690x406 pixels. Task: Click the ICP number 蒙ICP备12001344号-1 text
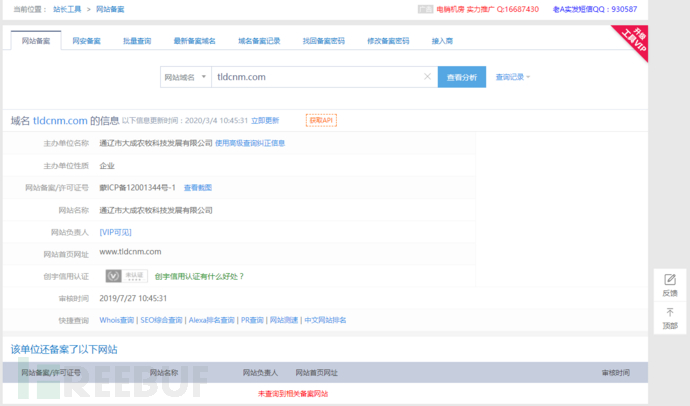[x=137, y=187]
